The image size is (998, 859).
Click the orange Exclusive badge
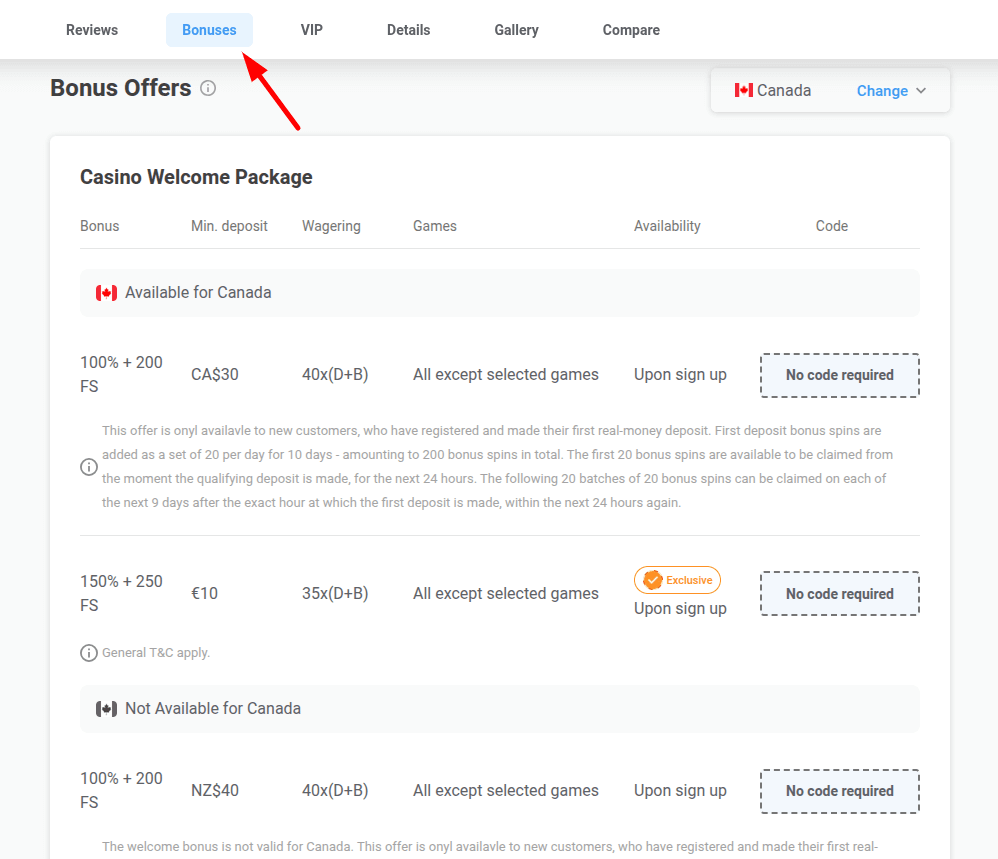[677, 580]
